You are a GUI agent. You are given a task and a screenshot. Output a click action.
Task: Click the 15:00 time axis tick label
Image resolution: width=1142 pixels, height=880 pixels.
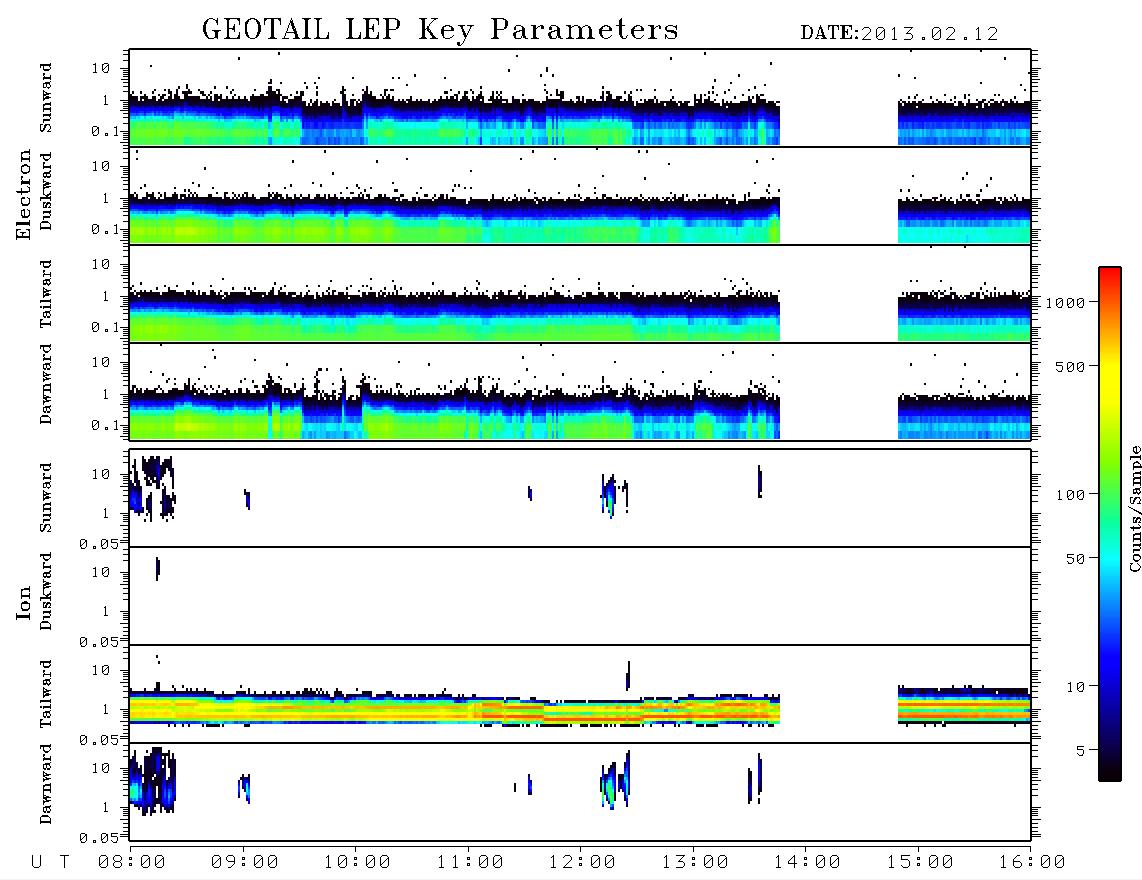click(x=920, y=862)
